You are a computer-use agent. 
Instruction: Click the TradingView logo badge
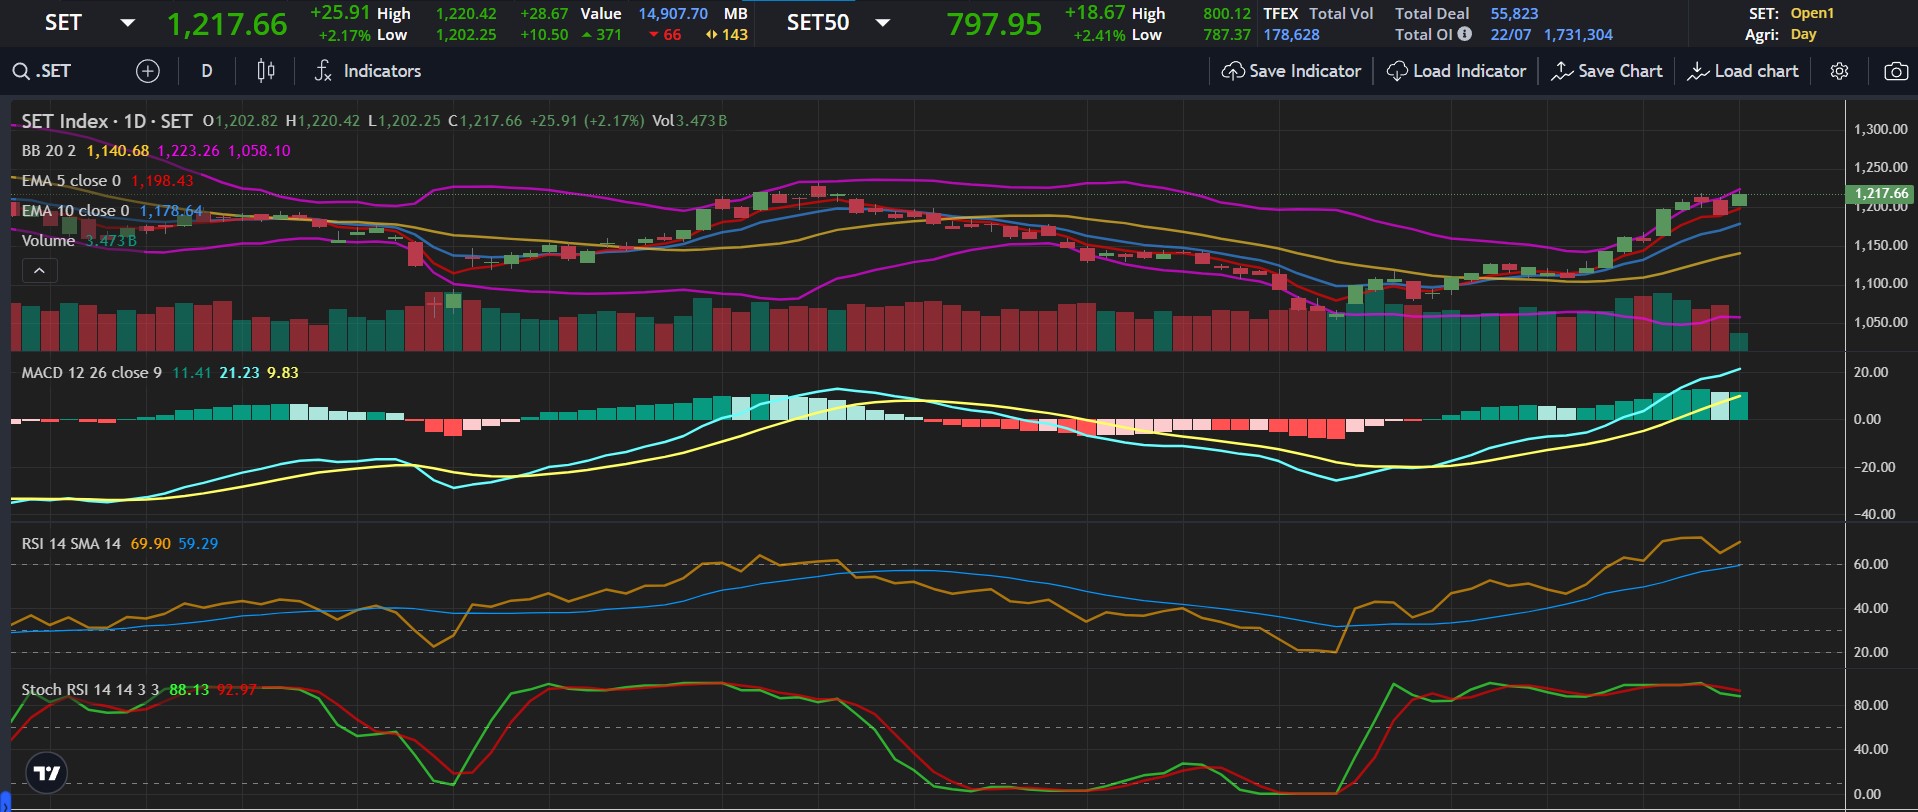tap(46, 773)
